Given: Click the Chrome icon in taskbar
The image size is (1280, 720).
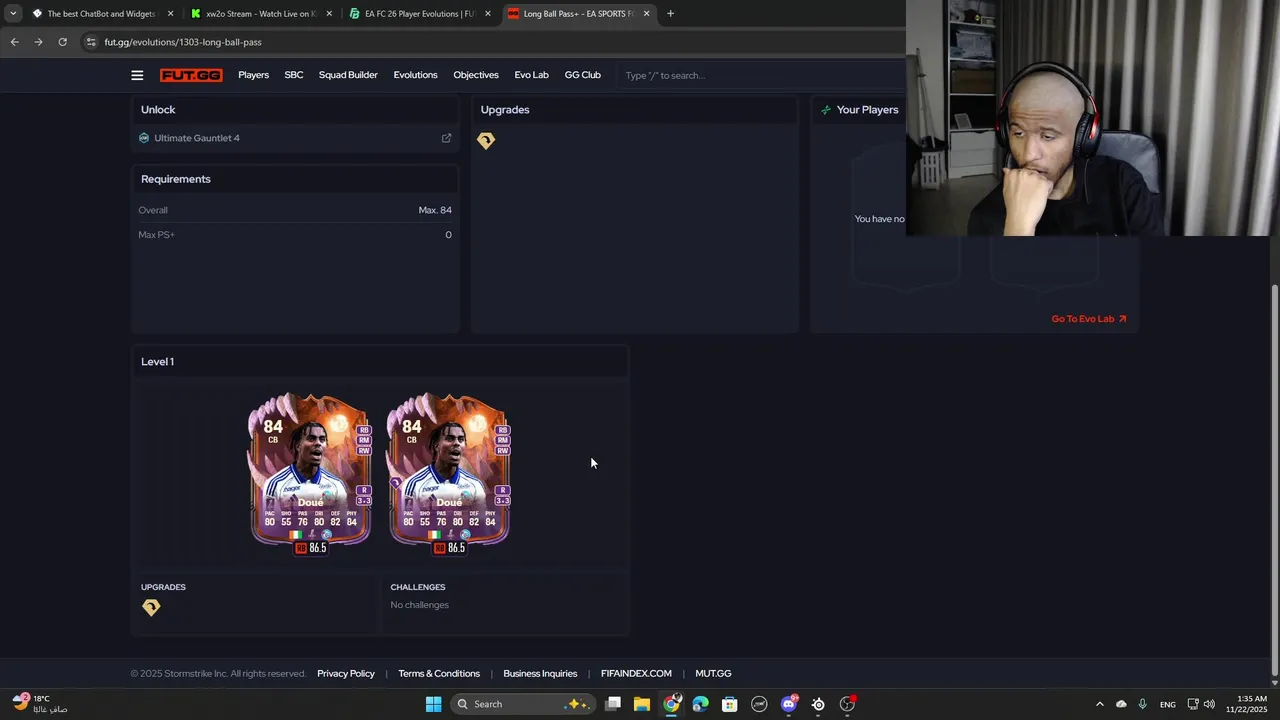Looking at the screenshot, I should click(x=671, y=704).
